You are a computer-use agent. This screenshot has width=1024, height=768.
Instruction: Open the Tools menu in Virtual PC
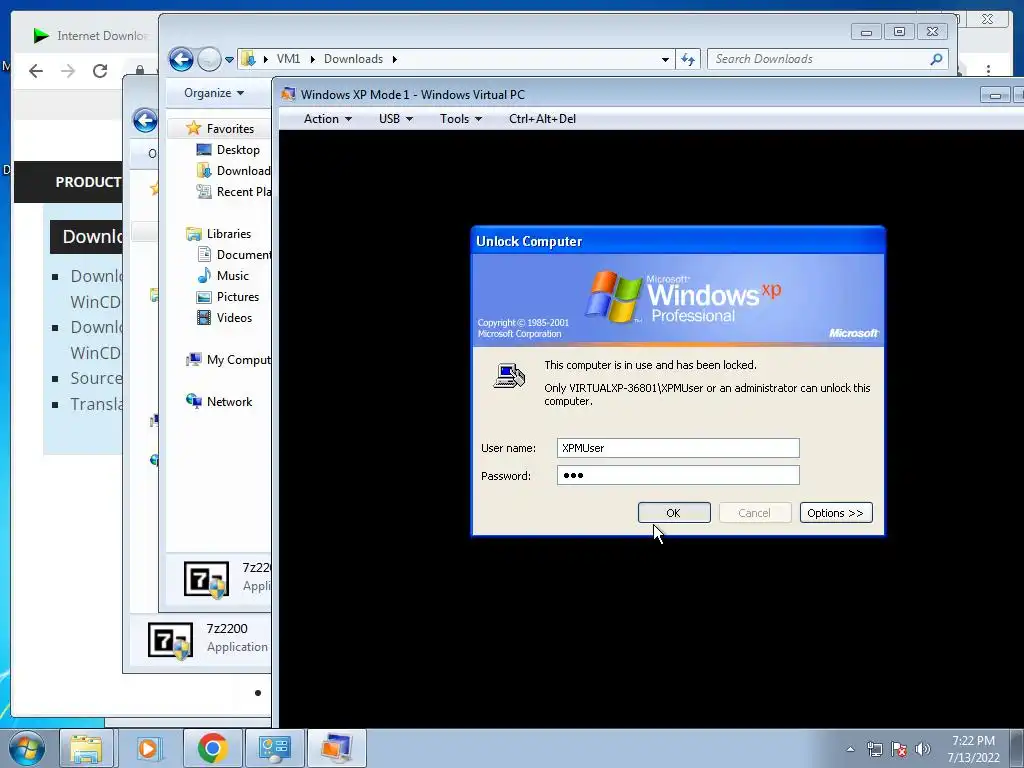point(460,119)
